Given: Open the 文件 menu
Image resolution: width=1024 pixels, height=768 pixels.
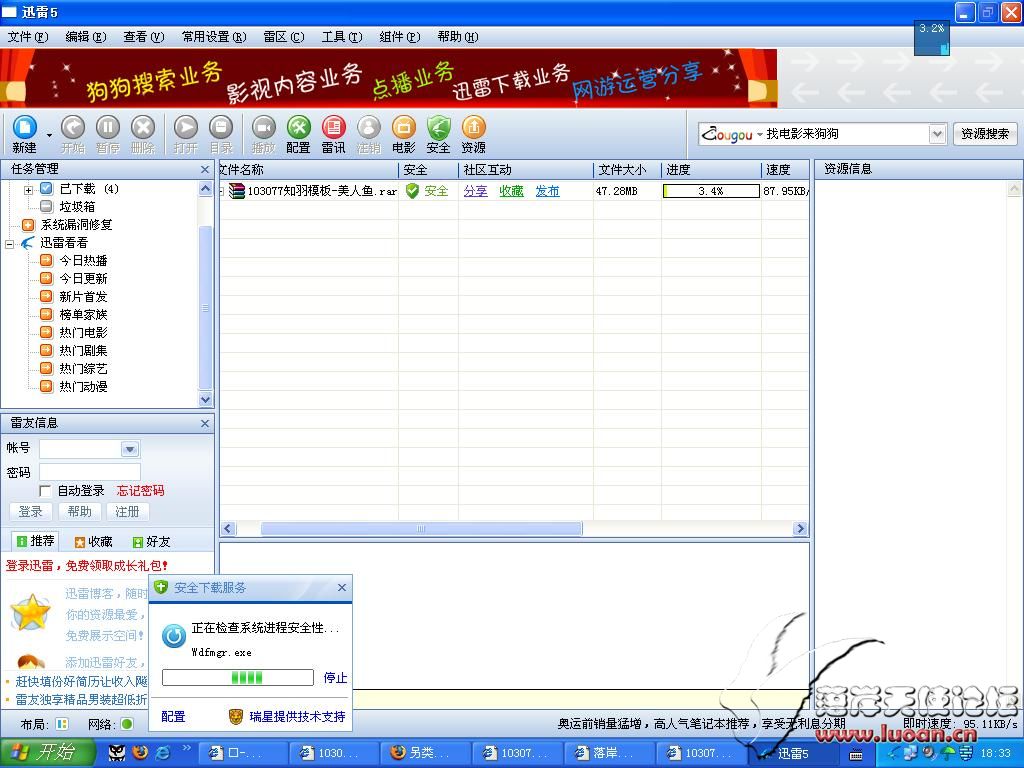Looking at the screenshot, I should pos(28,37).
